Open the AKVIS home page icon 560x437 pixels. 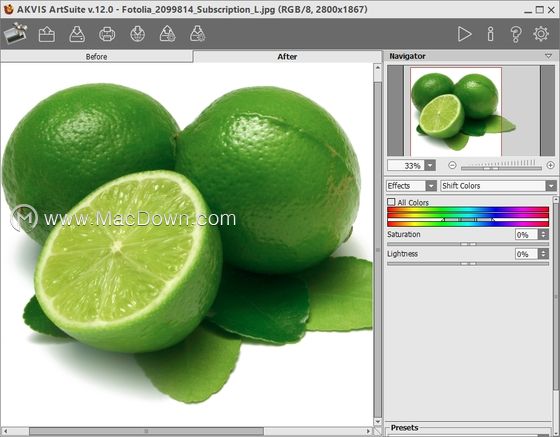coord(16,34)
